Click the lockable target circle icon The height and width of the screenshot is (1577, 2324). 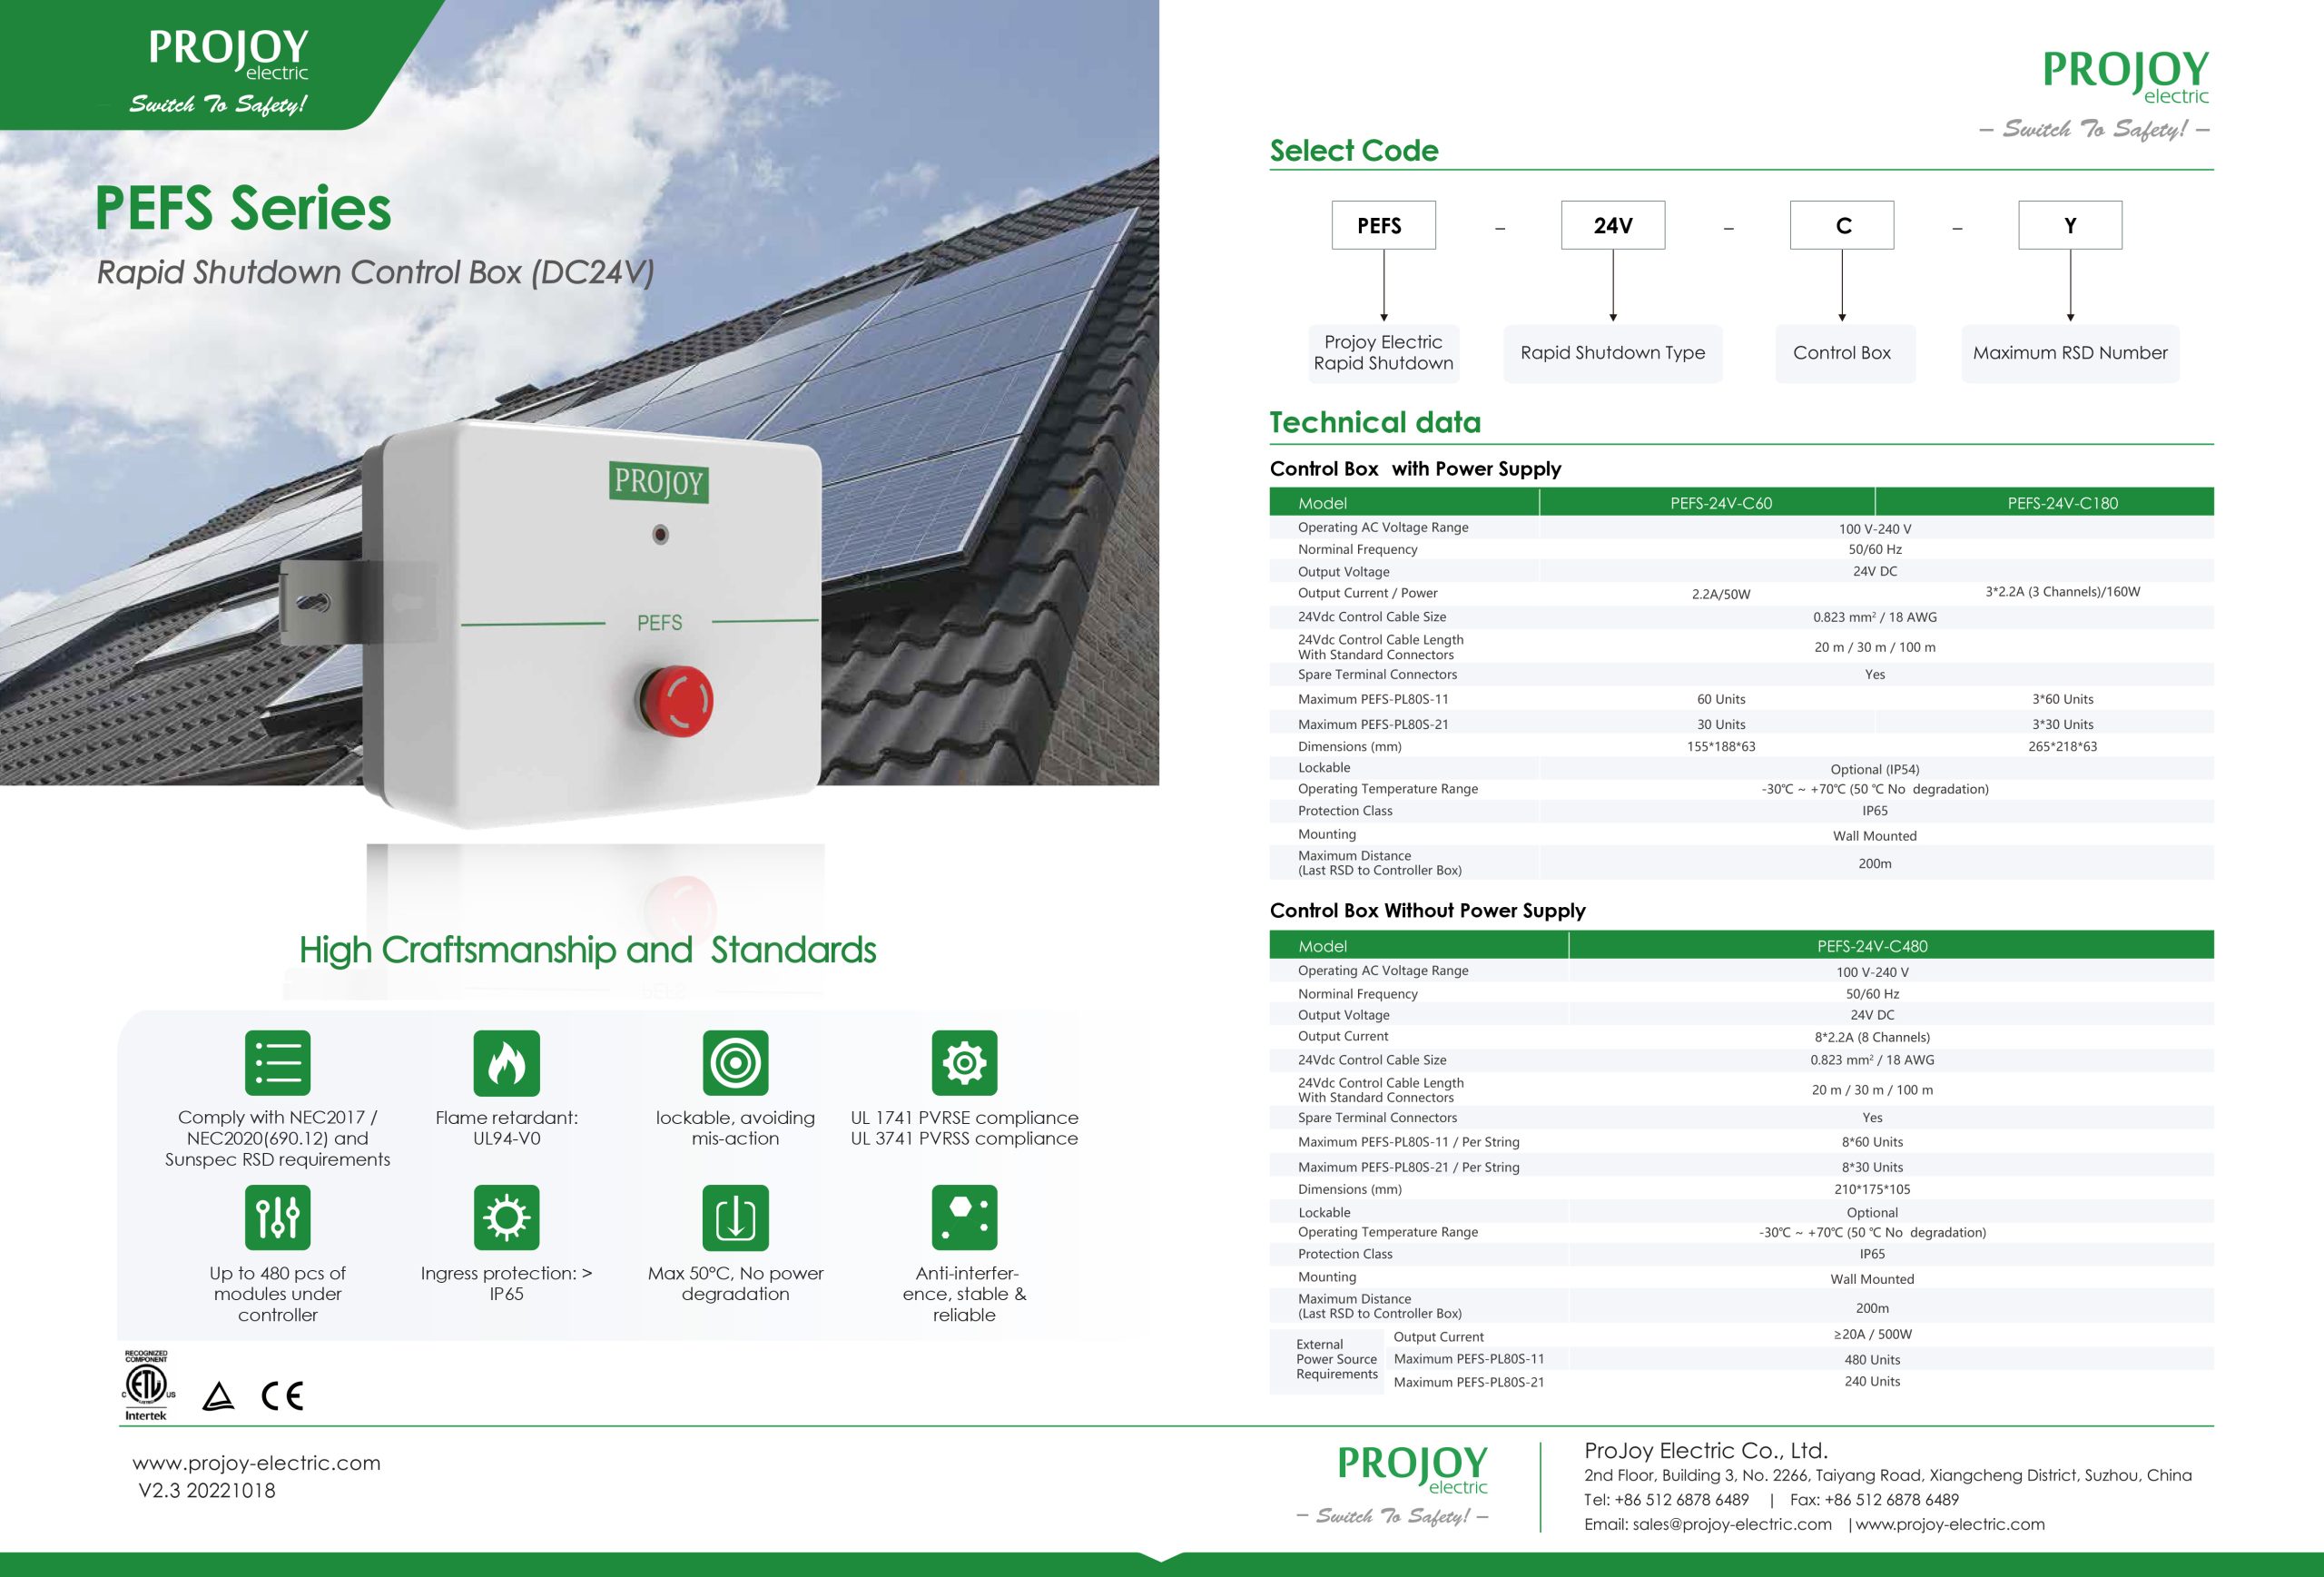click(735, 1062)
